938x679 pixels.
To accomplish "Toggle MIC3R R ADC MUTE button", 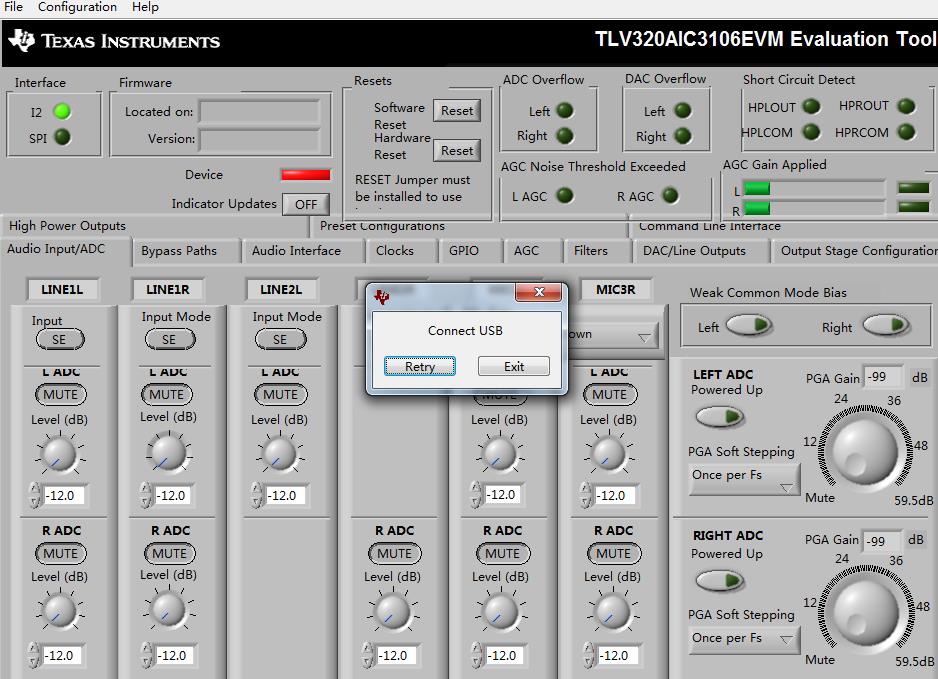I will click(614, 554).
